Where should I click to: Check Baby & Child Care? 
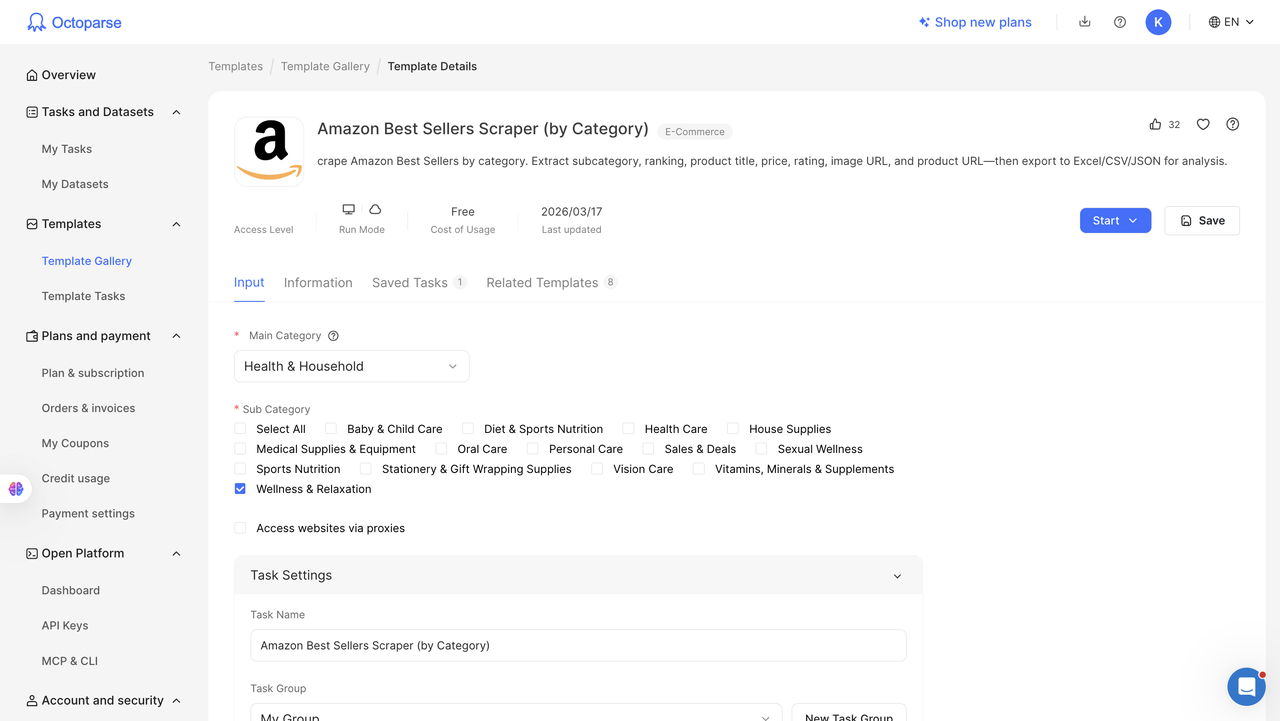click(x=331, y=429)
